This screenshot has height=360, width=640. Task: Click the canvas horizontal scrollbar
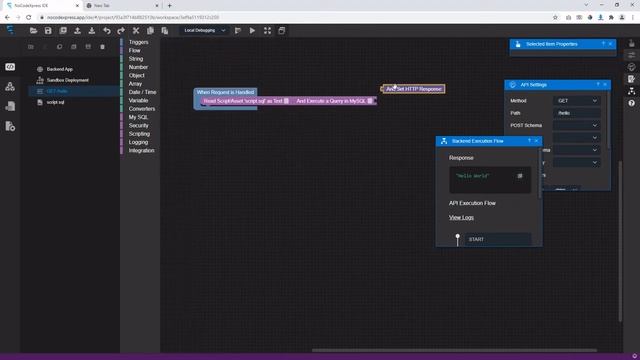(x=454, y=350)
